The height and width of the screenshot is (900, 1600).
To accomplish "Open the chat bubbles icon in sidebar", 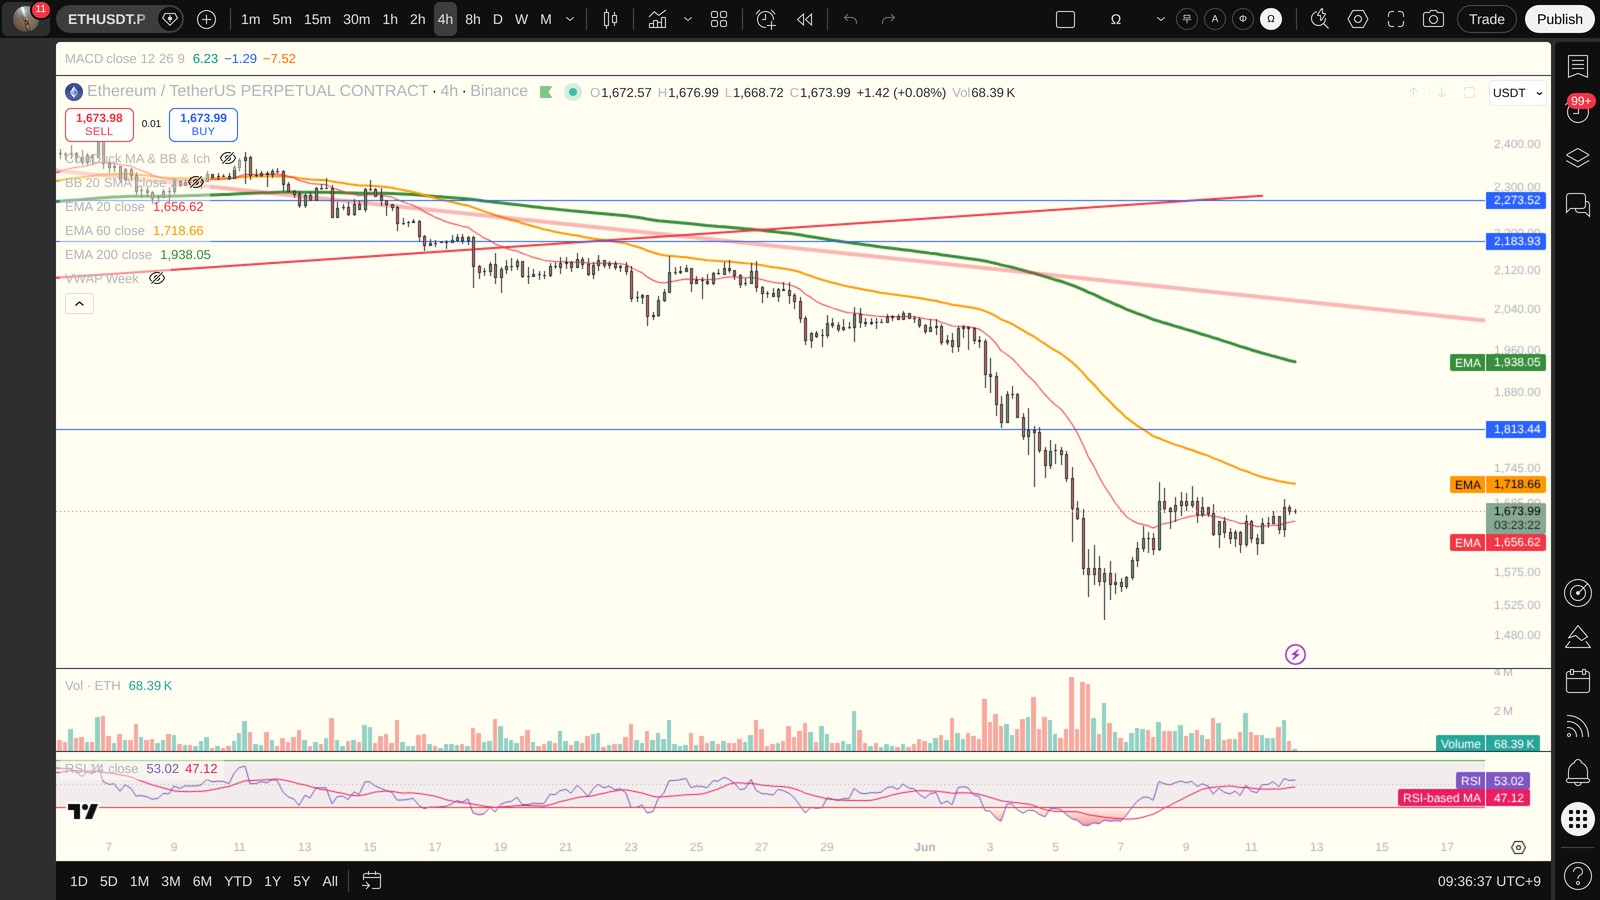I will coord(1578,205).
